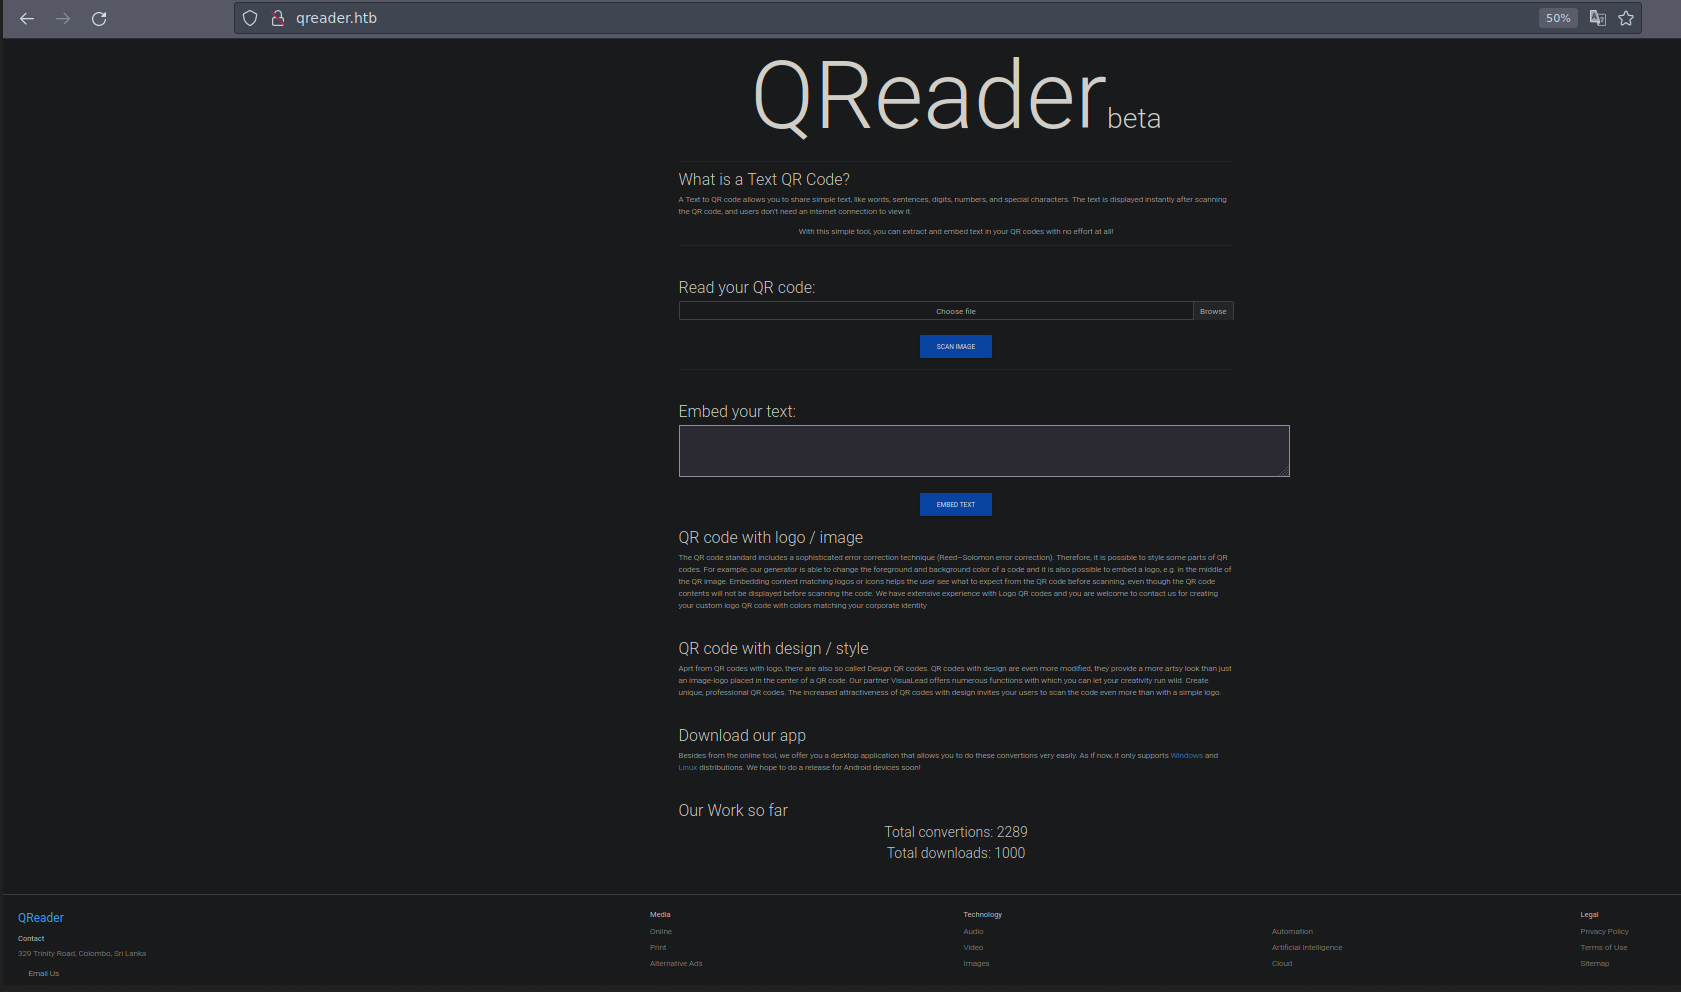Open the Privacy Policy link
This screenshot has width=1681, height=992.
tap(1604, 931)
